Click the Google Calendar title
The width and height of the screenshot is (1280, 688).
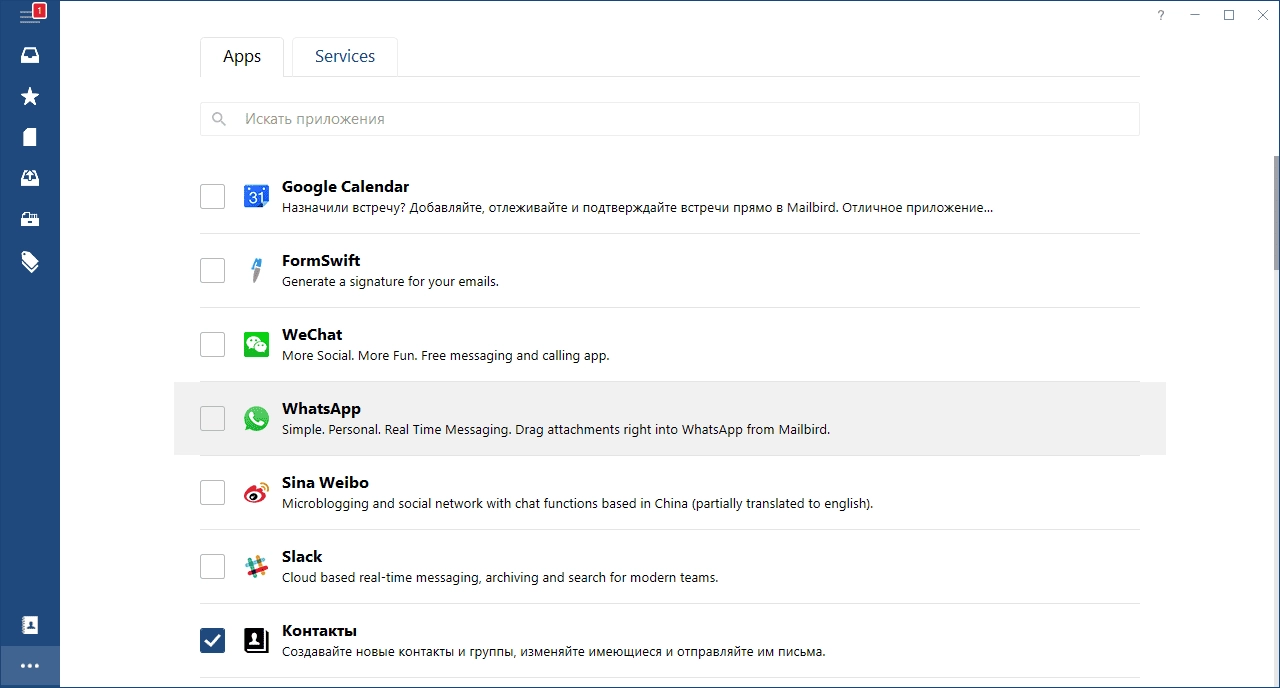[345, 187]
